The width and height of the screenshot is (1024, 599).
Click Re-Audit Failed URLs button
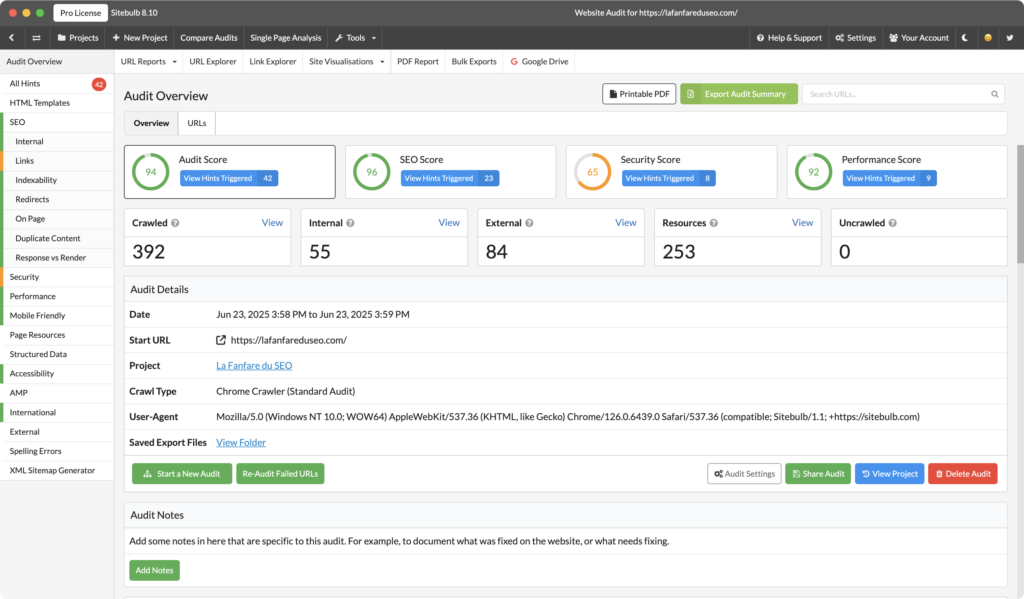pyautogui.click(x=280, y=474)
